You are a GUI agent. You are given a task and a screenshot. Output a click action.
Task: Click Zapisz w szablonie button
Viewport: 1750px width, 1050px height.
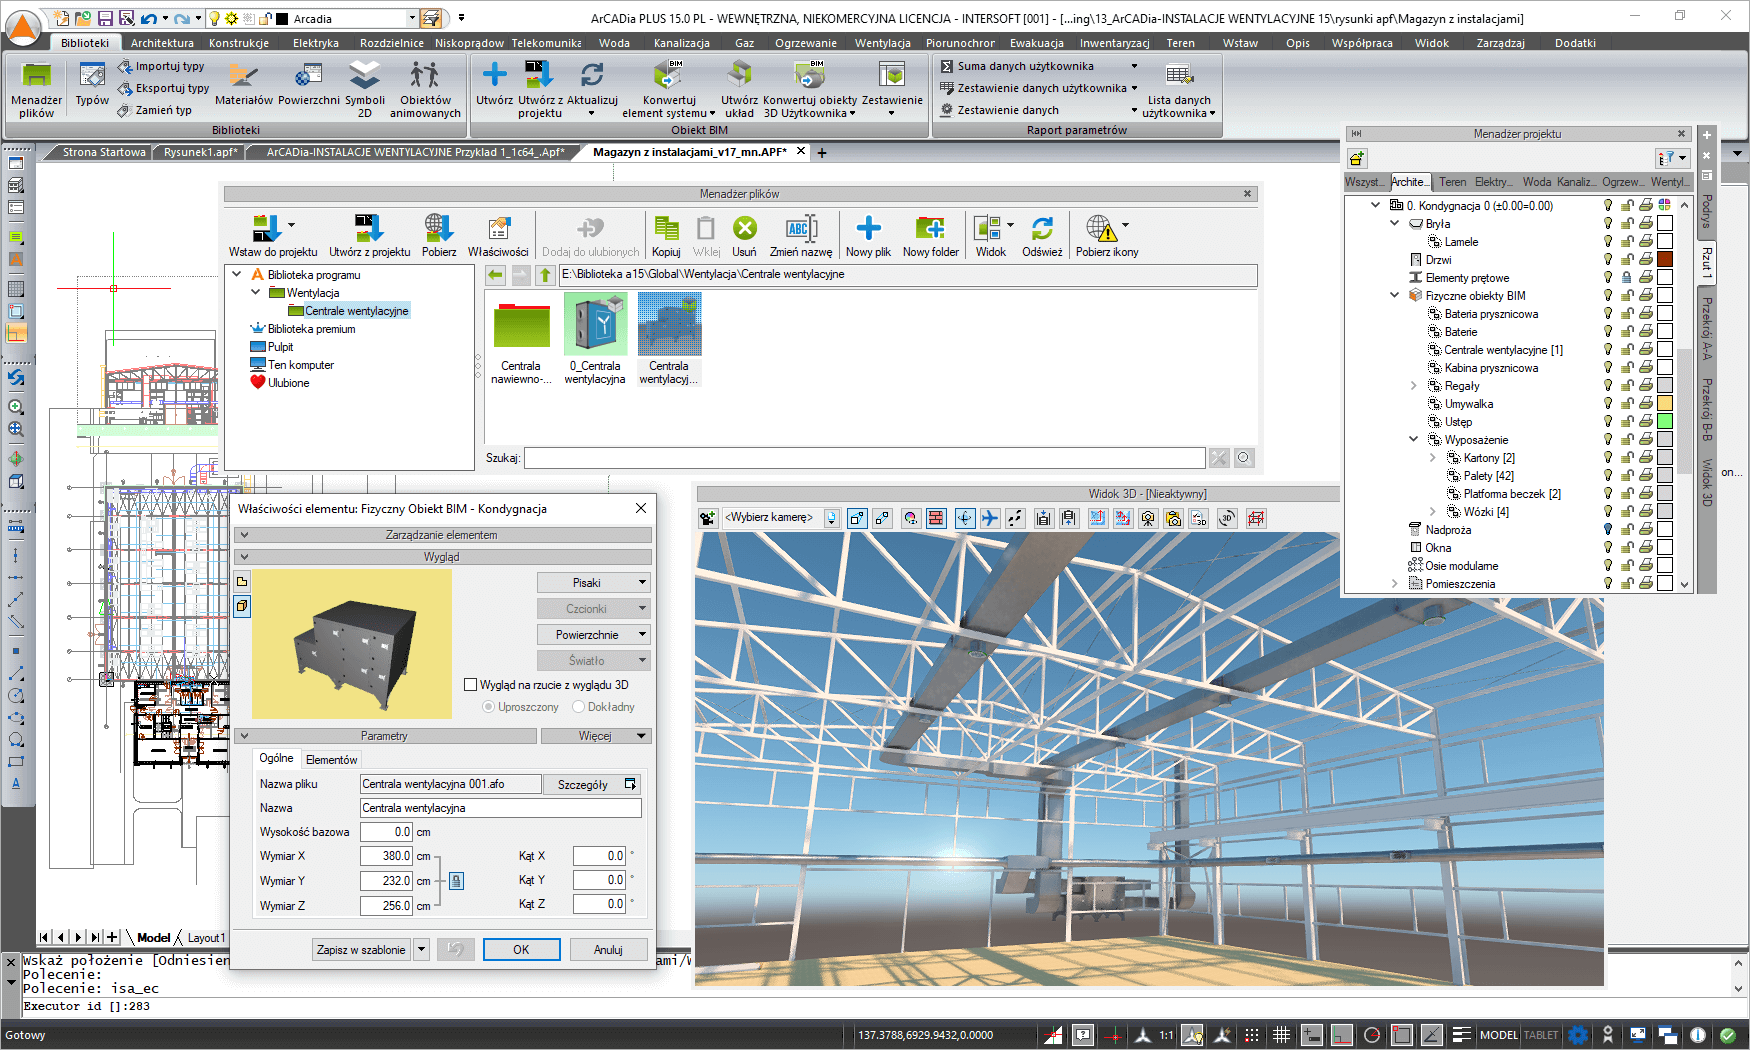click(361, 950)
